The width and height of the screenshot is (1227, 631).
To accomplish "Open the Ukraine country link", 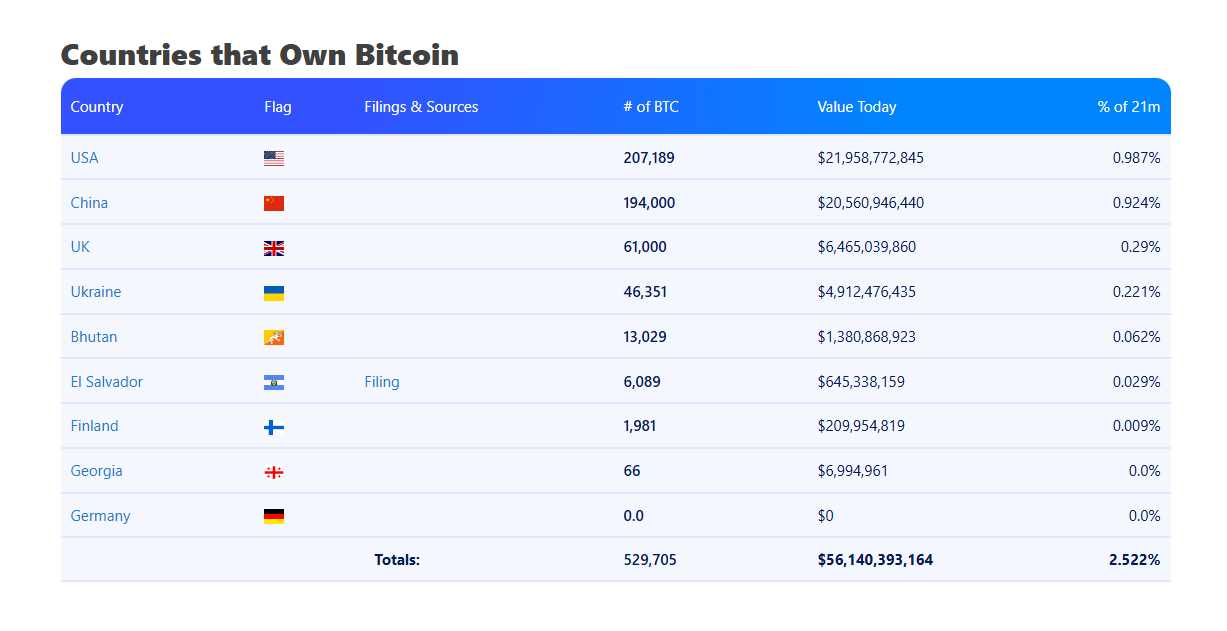I will (96, 292).
